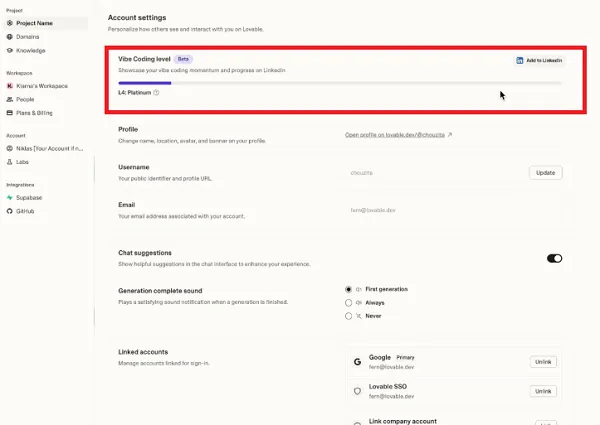
Task: Open profile on lovable.dev link
Action: [x=398, y=134]
